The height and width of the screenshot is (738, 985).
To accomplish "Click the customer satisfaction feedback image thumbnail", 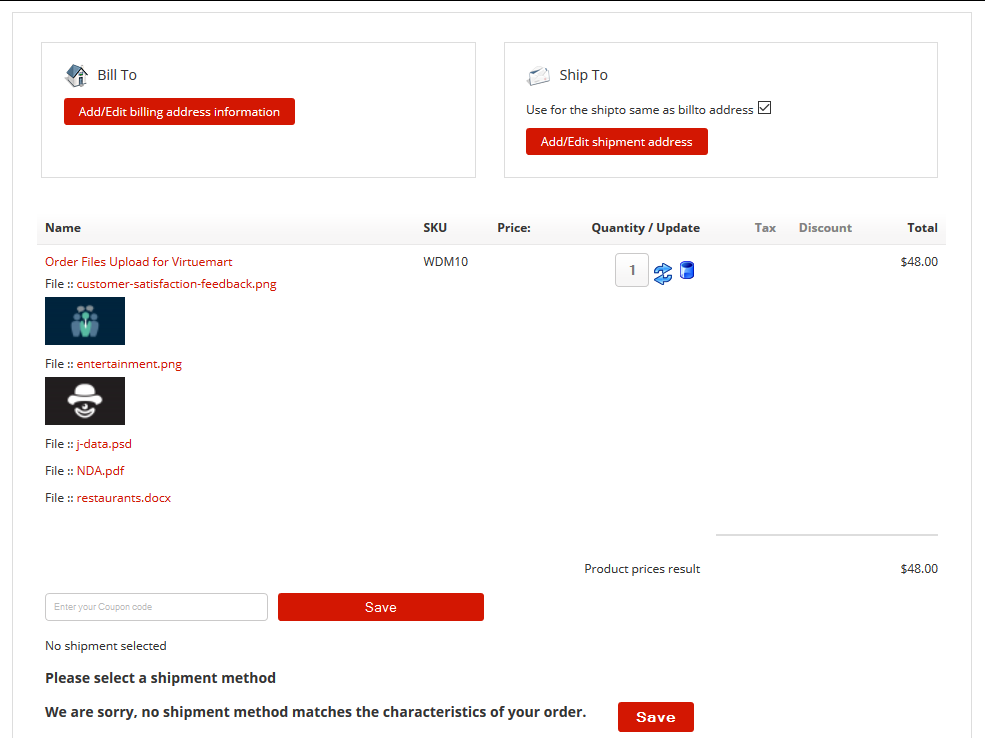I will click(85, 321).
